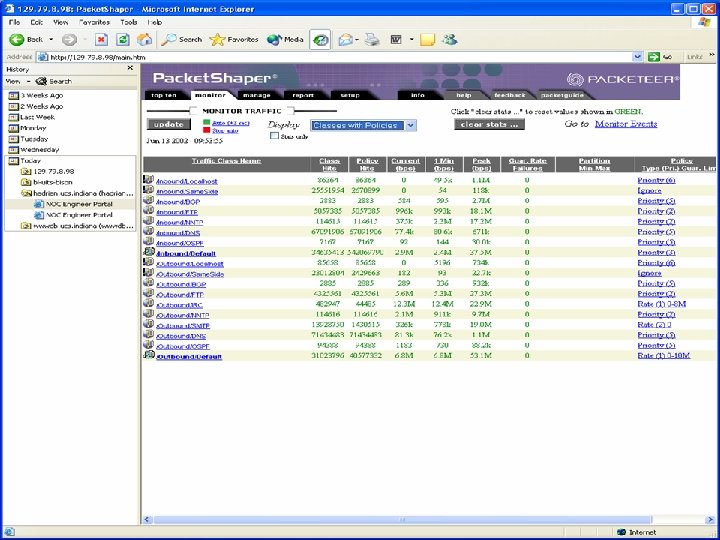Click the green Auto indicator square
This screenshot has width=720, height=540.
207,123
